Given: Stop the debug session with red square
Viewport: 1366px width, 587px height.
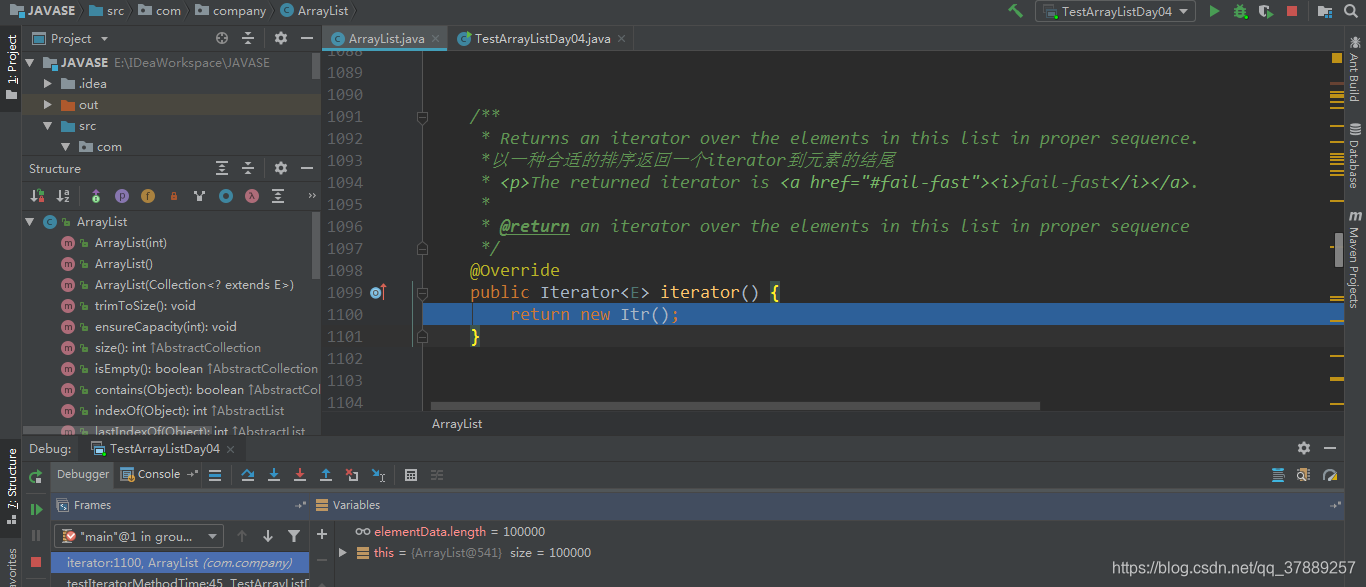Looking at the screenshot, I should click(36, 562).
